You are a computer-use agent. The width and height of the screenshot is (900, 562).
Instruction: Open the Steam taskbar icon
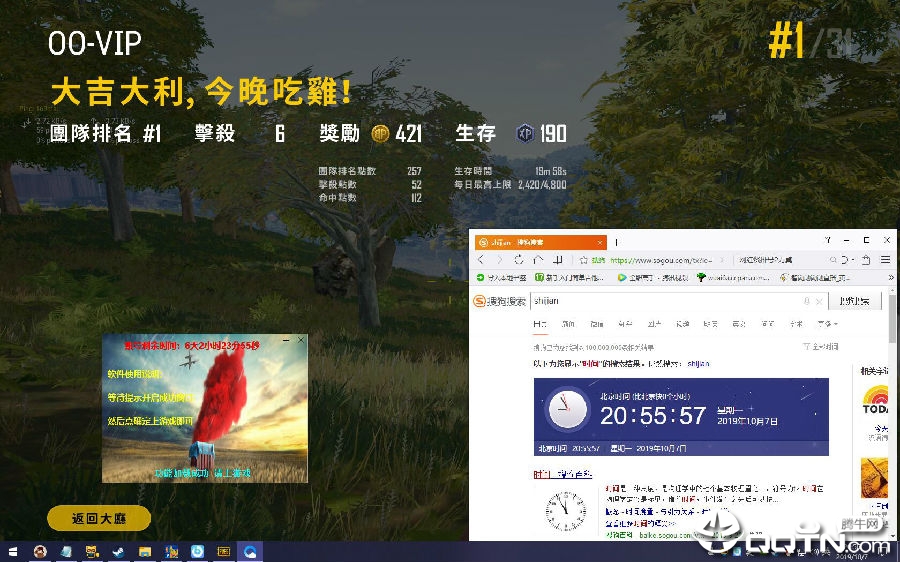(118, 552)
